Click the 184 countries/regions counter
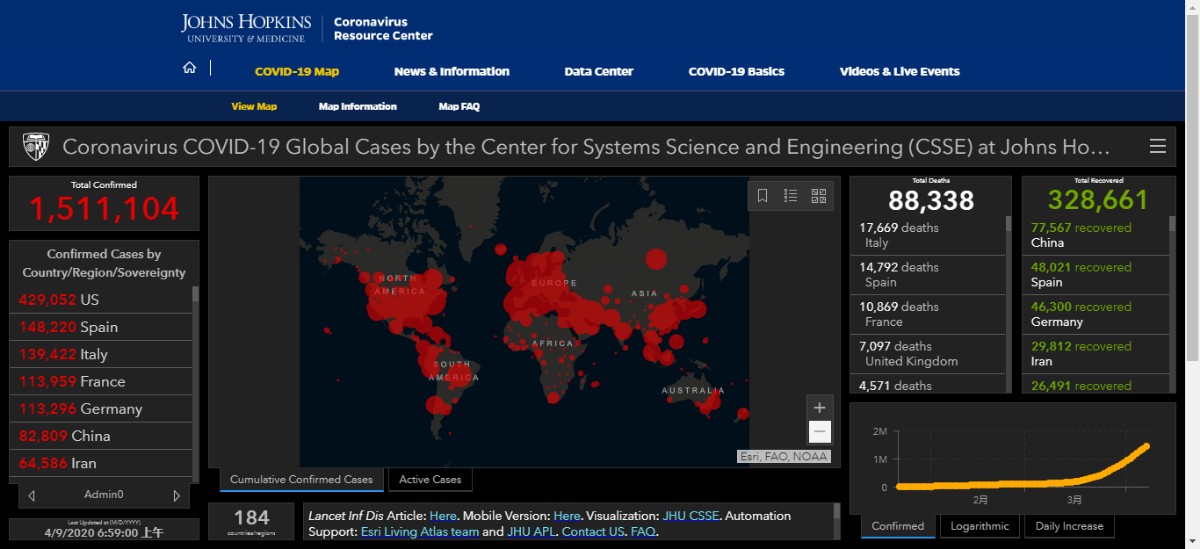 [x=251, y=520]
